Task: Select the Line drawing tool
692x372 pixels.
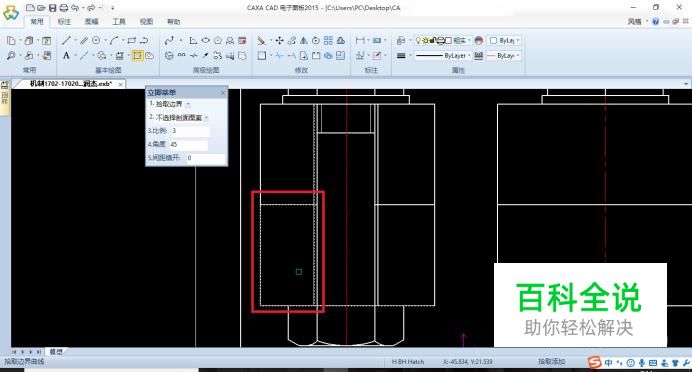Action: (x=66, y=41)
